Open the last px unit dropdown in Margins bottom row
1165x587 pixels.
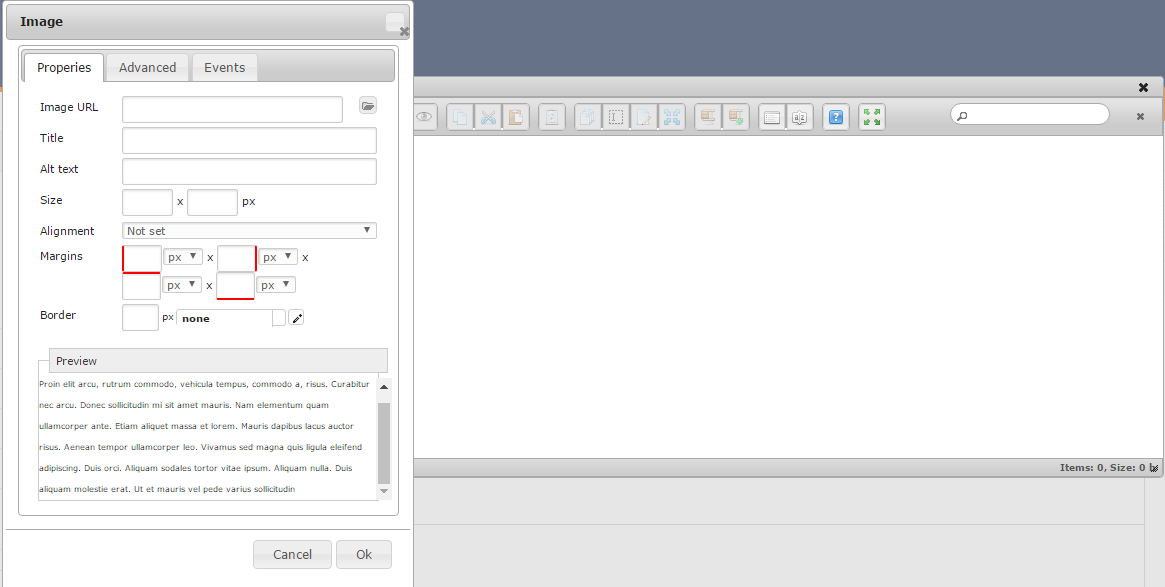click(x=276, y=285)
